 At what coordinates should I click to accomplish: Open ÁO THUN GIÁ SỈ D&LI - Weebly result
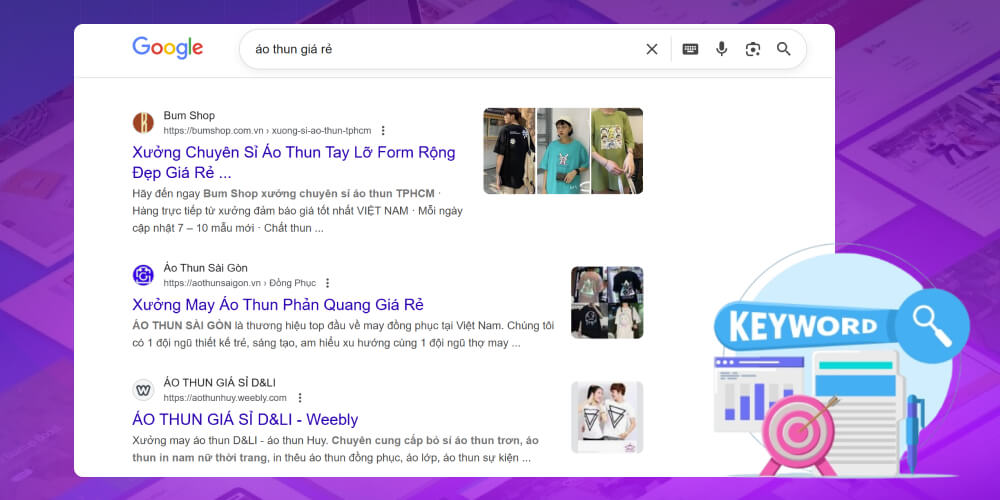245,419
